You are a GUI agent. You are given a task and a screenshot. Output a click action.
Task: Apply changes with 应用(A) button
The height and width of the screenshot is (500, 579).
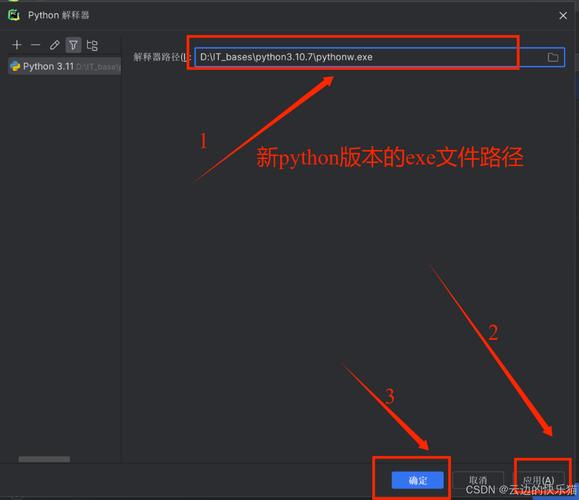[539, 480]
